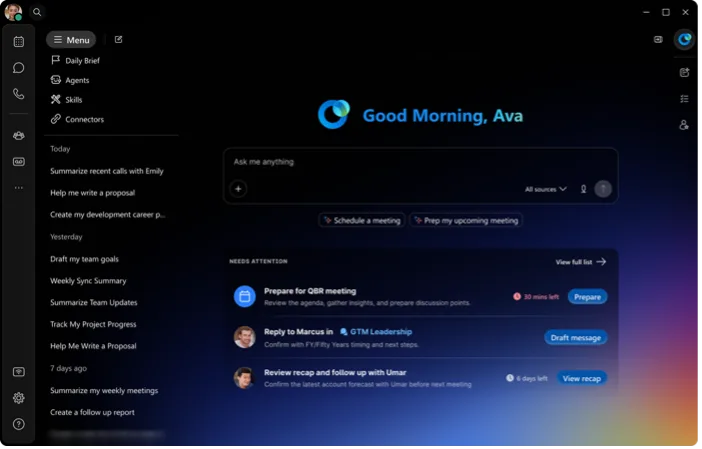Viewport: 702px width, 449px height.
Task: Open the calling phone icon
Action: tap(19, 94)
